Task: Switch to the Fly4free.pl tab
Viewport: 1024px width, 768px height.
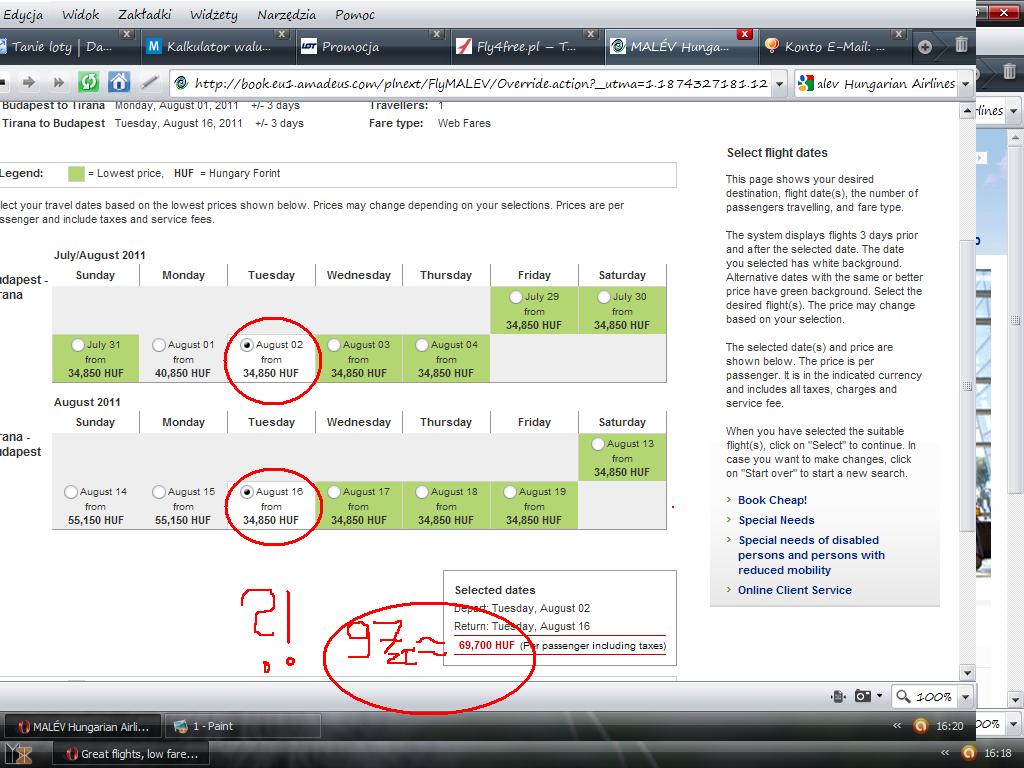Action: [527, 46]
